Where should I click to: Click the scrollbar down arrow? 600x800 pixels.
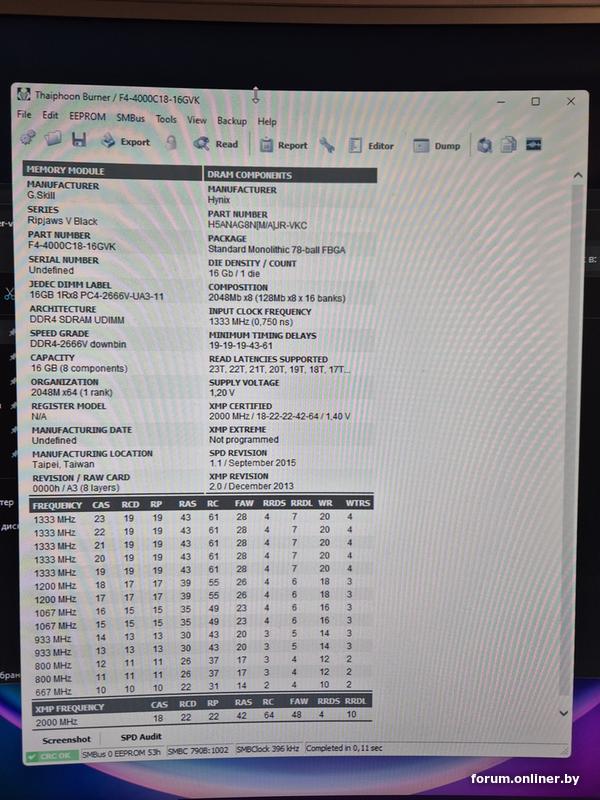tap(563, 713)
